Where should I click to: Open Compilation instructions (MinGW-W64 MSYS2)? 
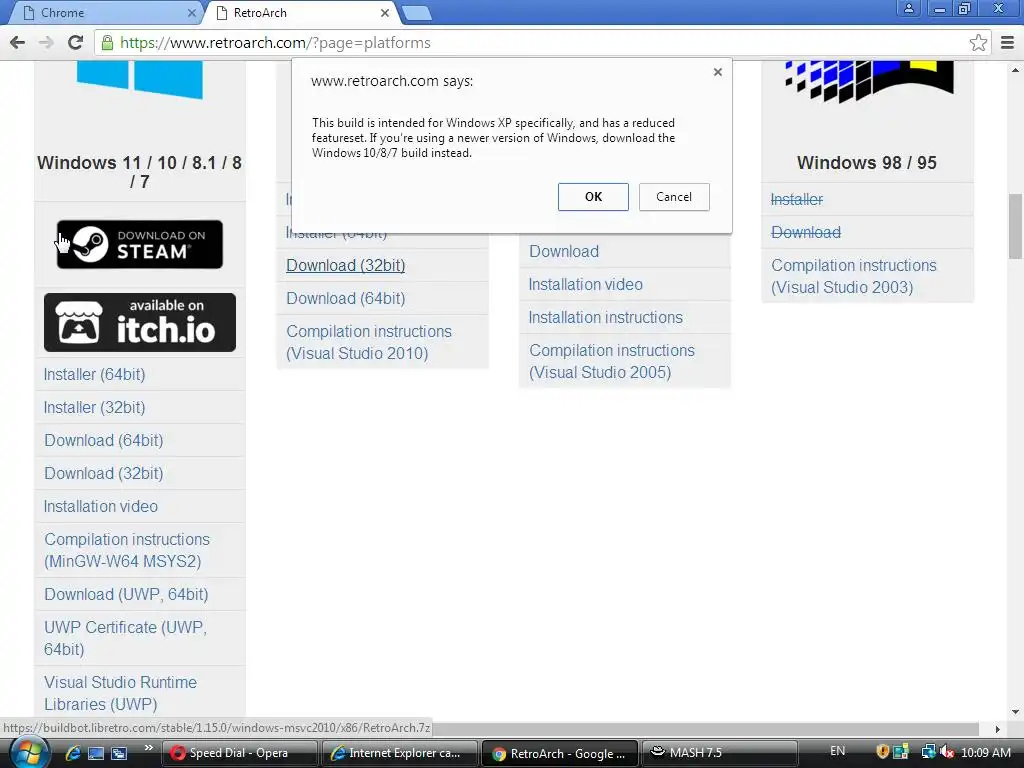point(127,550)
